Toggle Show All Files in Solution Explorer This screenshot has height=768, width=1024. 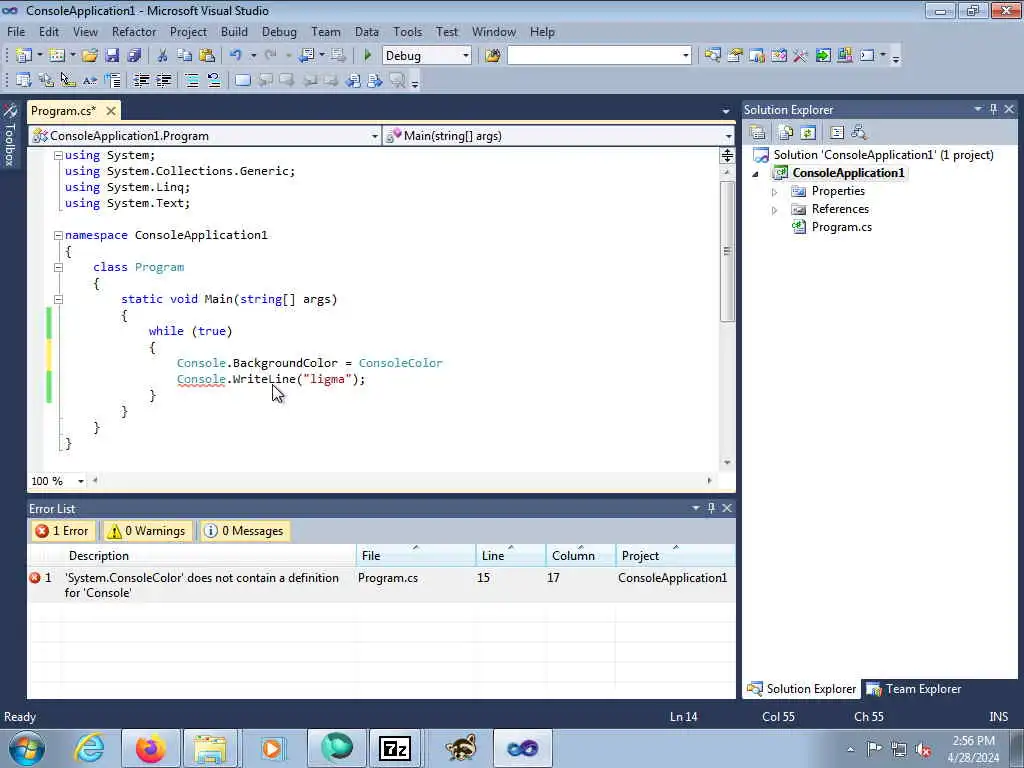(786, 133)
